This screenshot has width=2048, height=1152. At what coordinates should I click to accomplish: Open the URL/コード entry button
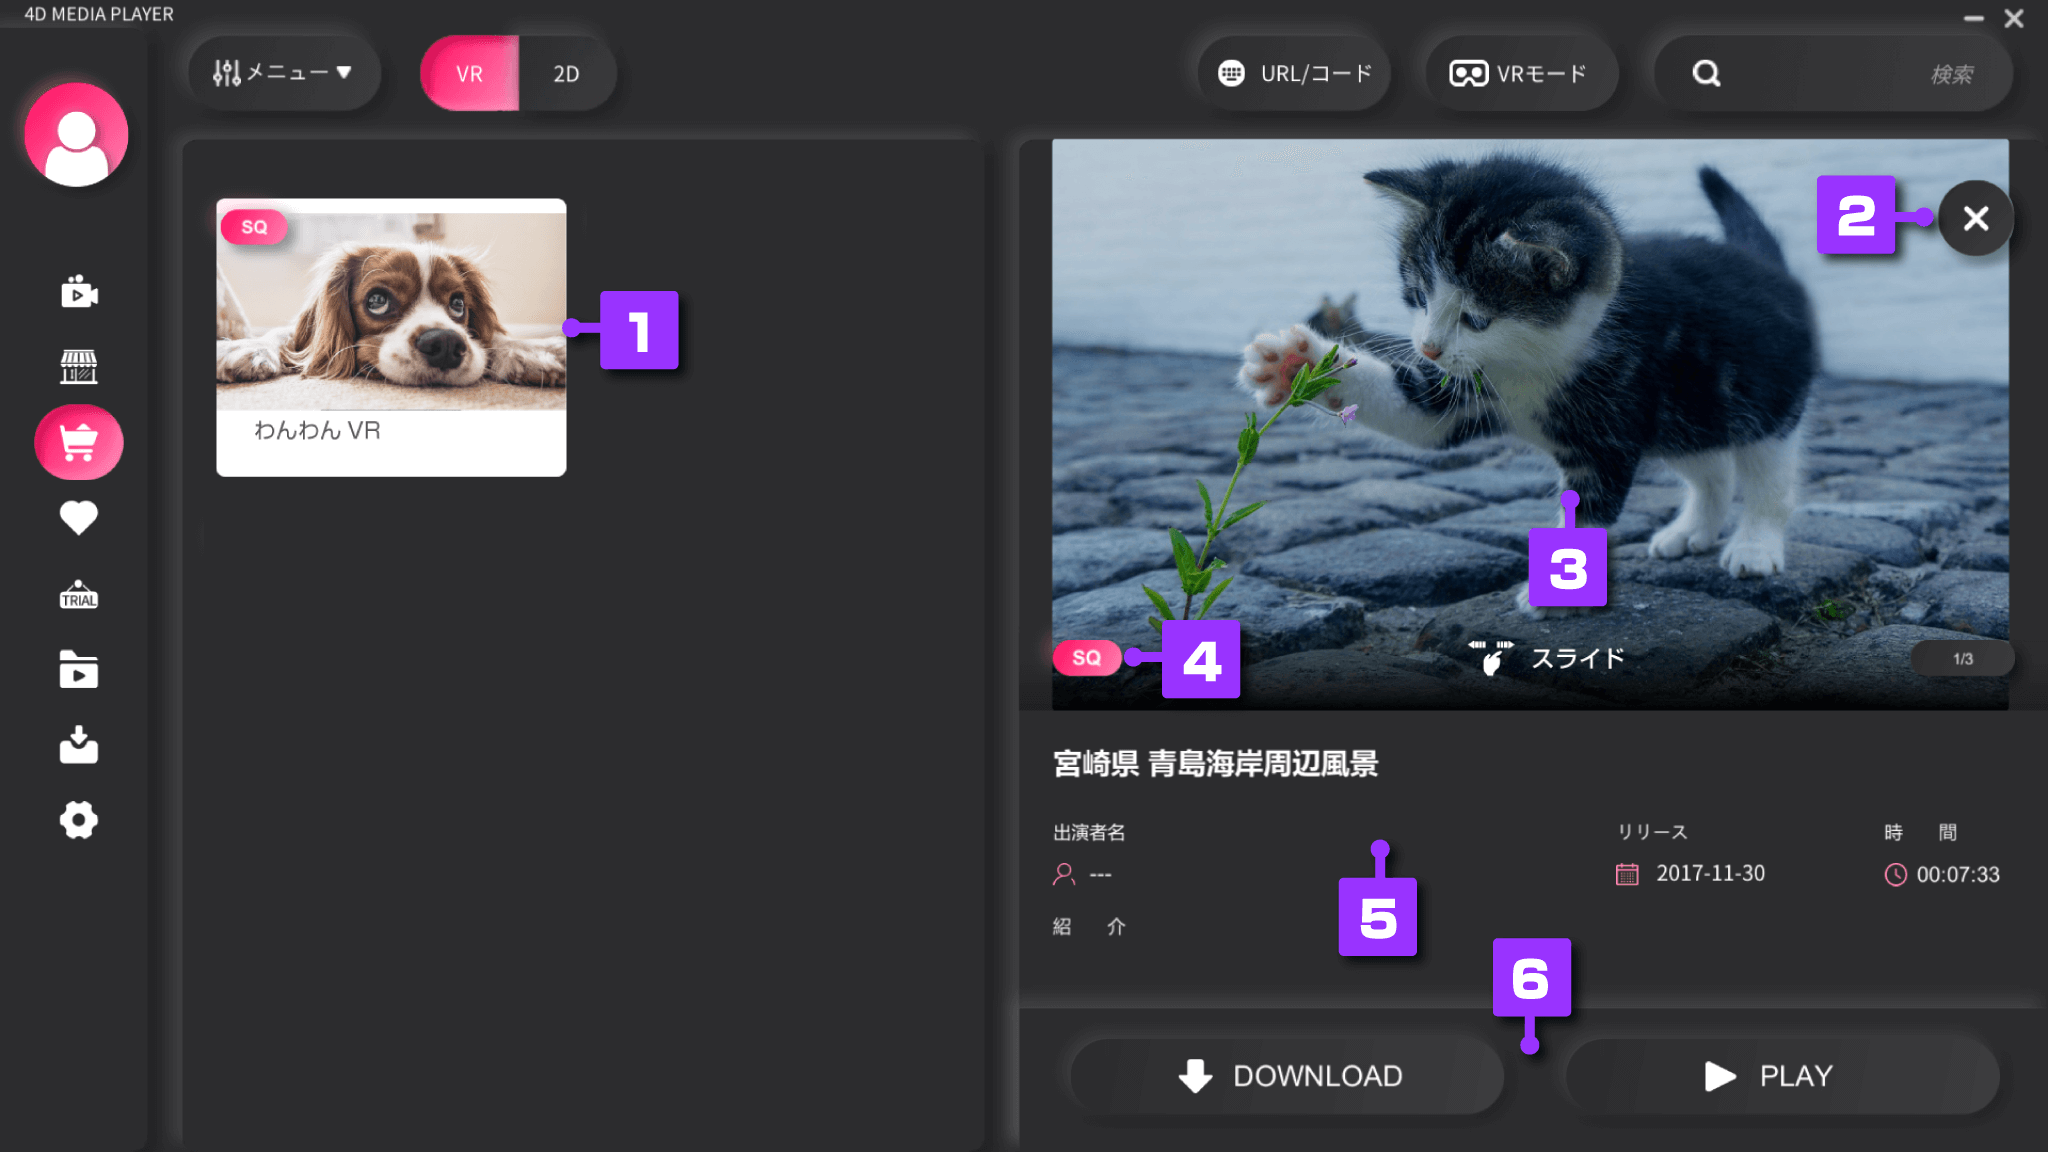click(x=1295, y=74)
